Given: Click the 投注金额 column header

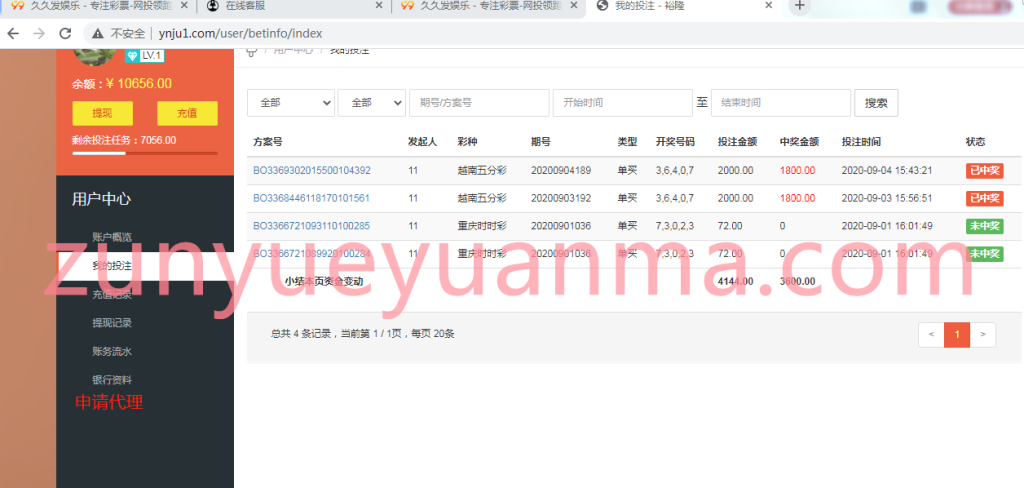Looking at the screenshot, I should (x=737, y=142).
